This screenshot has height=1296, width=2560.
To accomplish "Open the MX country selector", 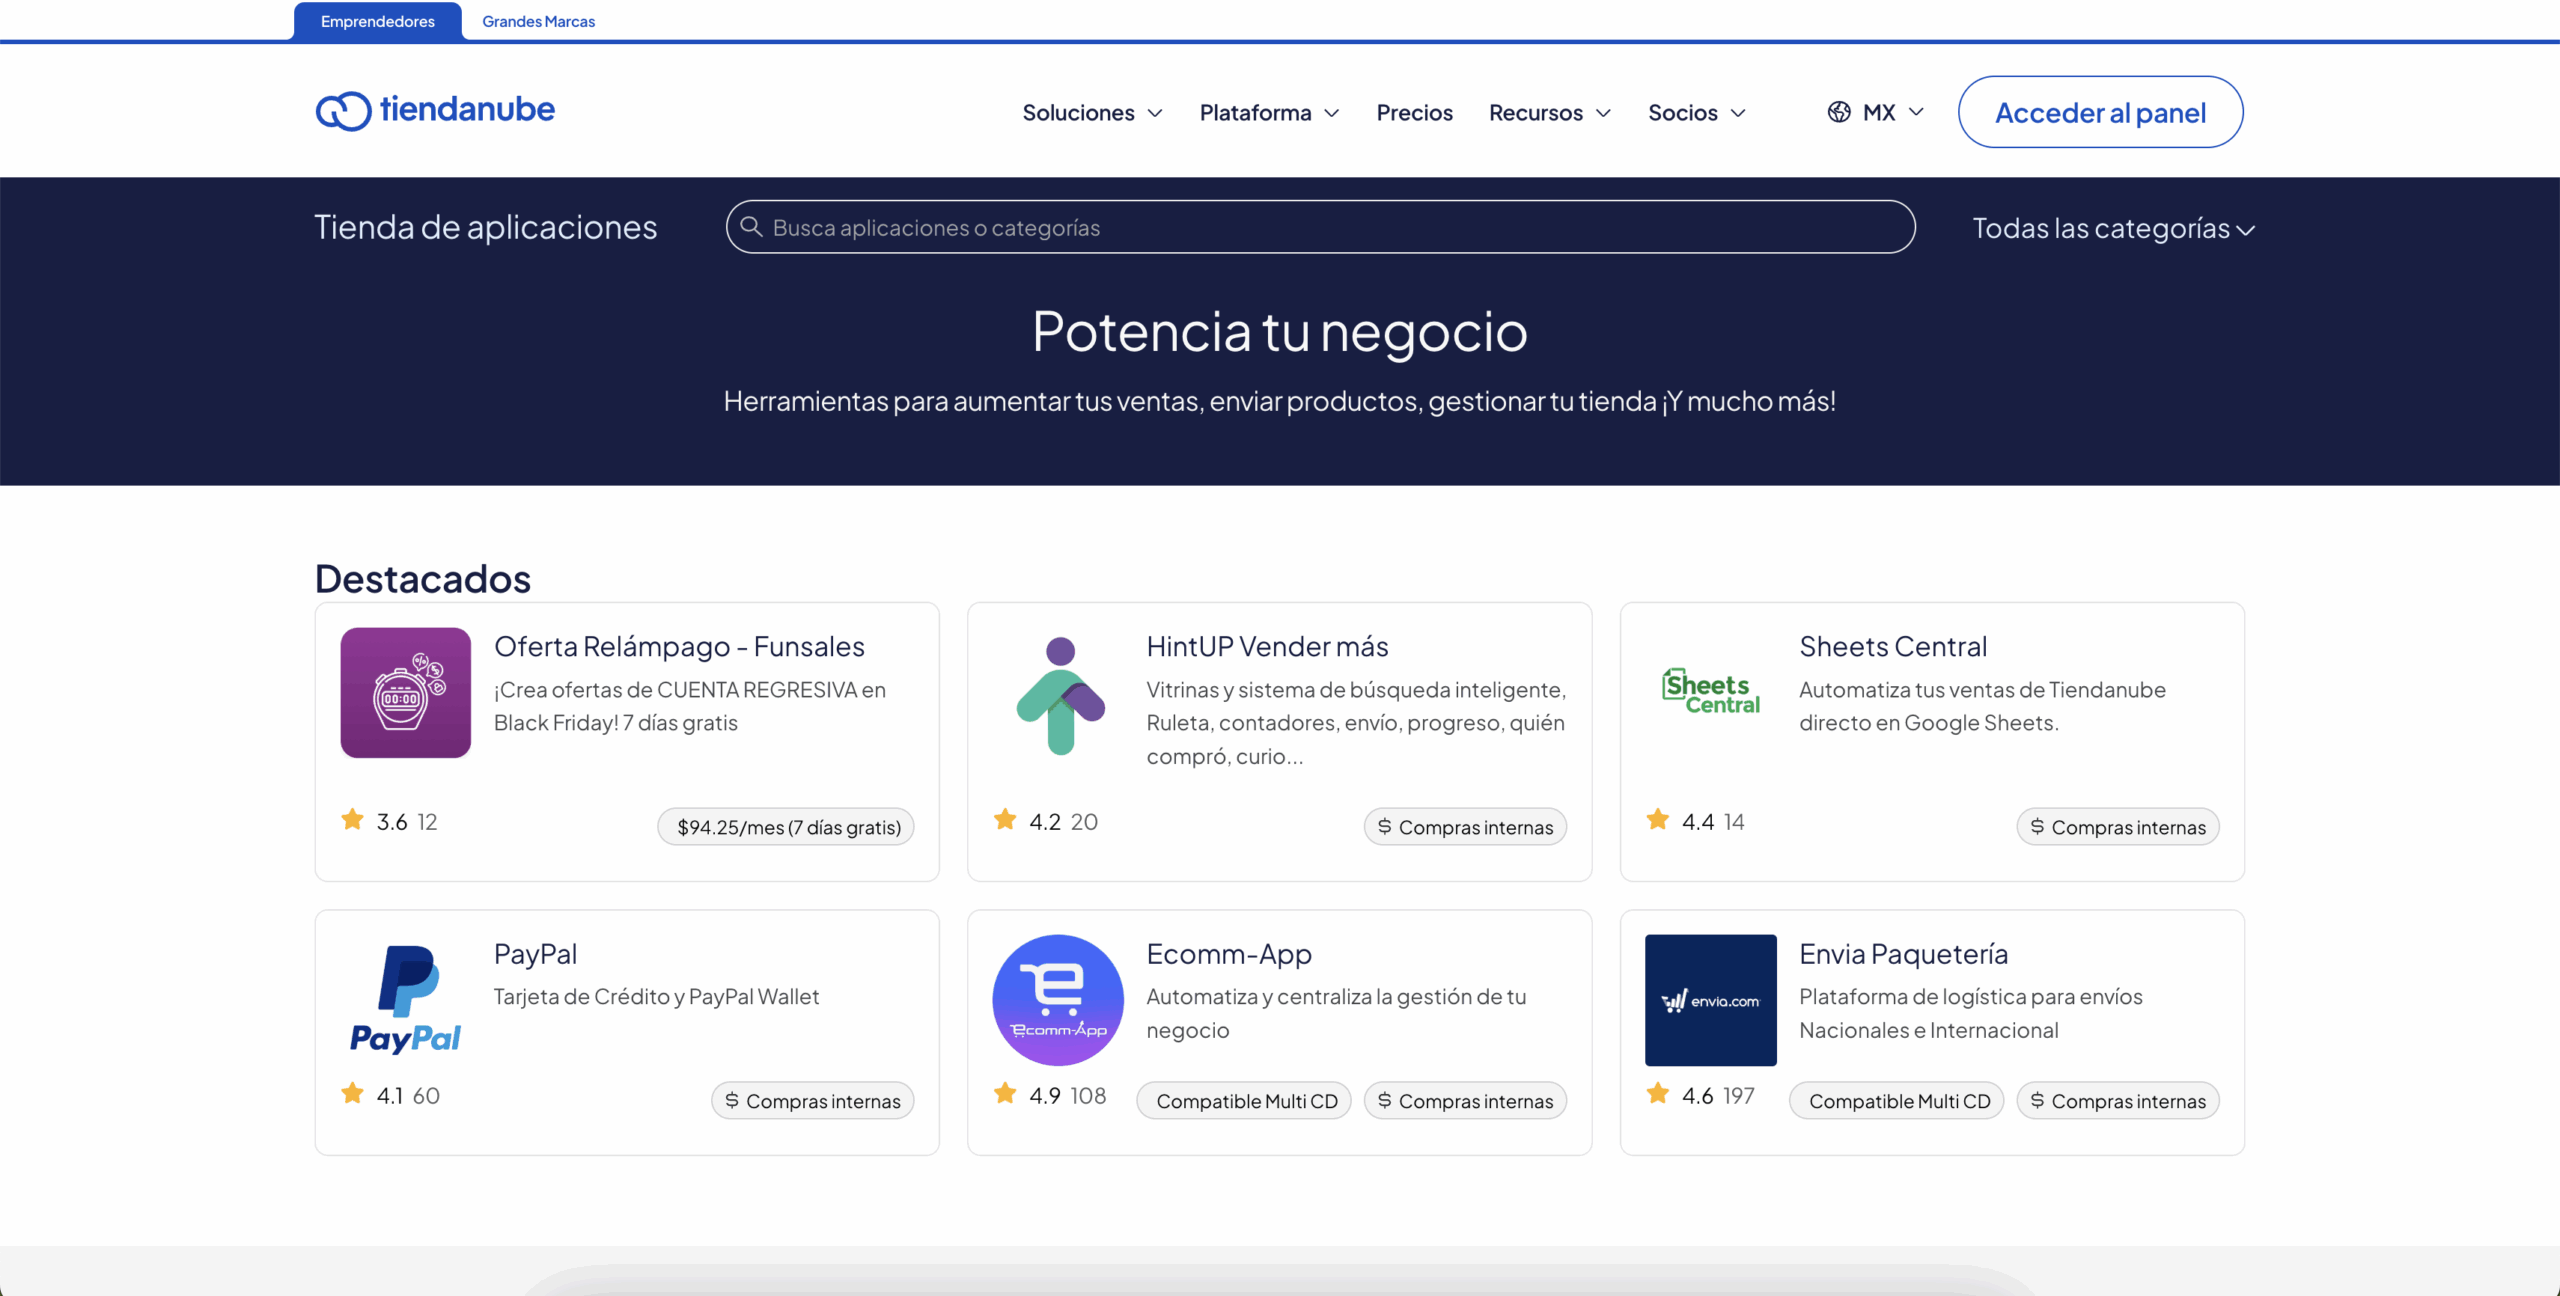I will (x=1875, y=112).
